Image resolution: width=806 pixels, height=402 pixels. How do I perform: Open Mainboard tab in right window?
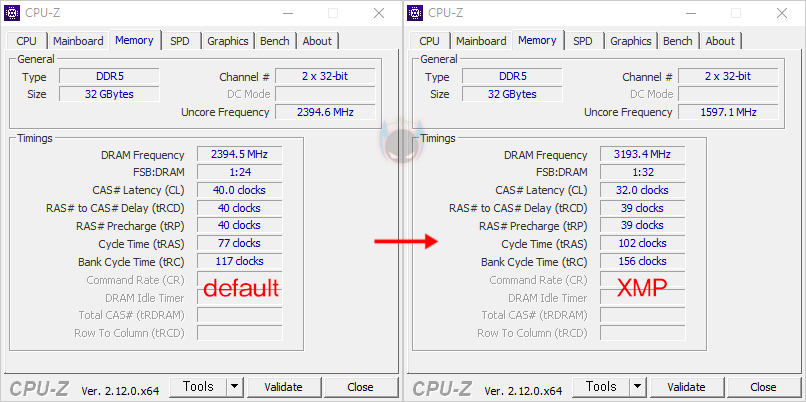pyautogui.click(x=481, y=41)
